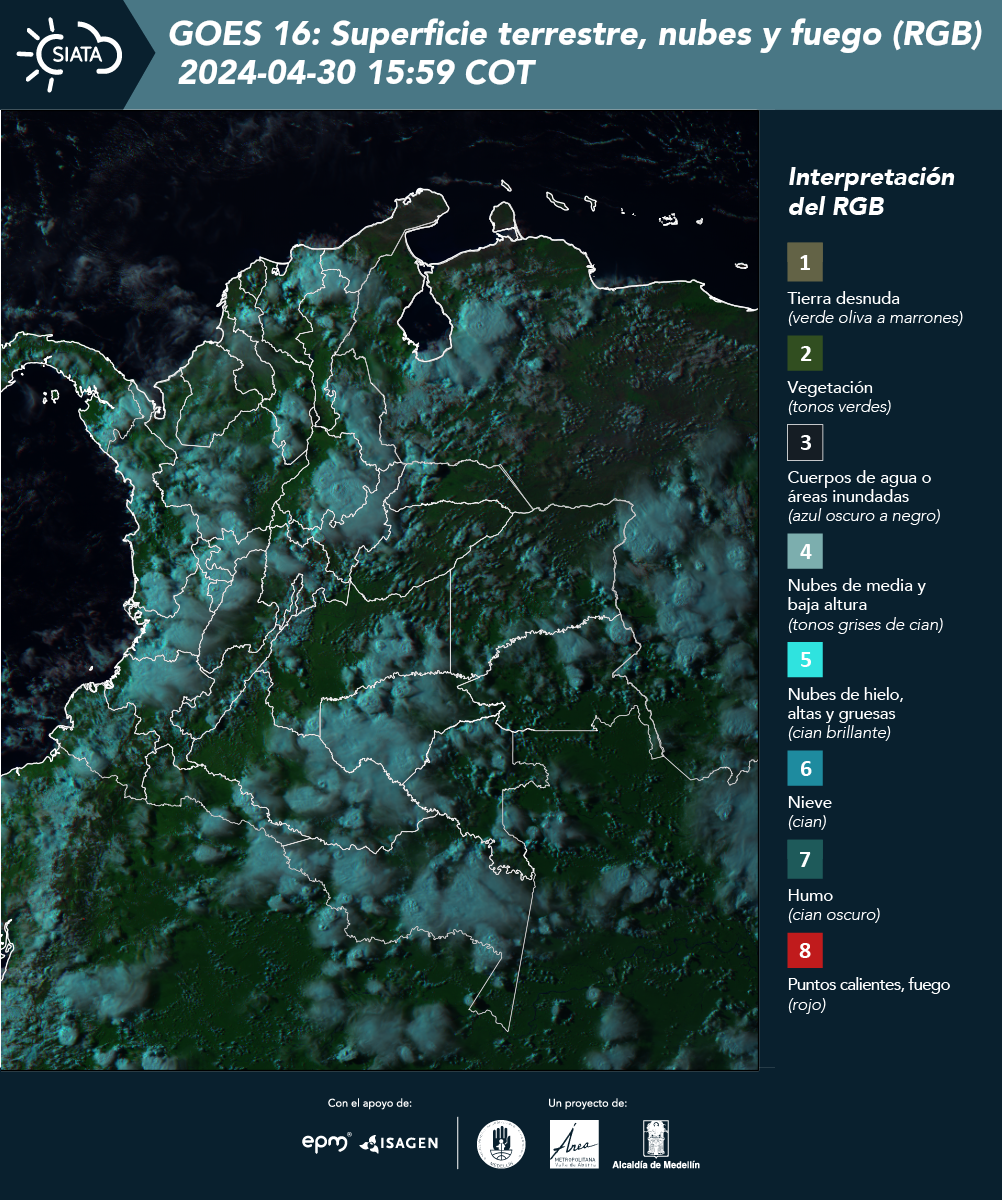1002x1200 pixels.
Task: Click Cuerpos de agua o áreas inundadas
Action: [x=859, y=487]
